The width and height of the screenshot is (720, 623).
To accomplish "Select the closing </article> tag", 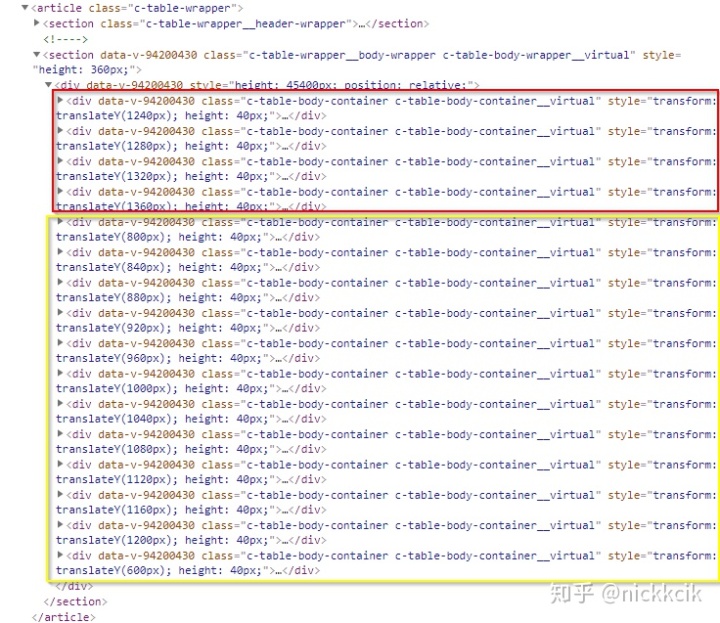I will pos(64,617).
